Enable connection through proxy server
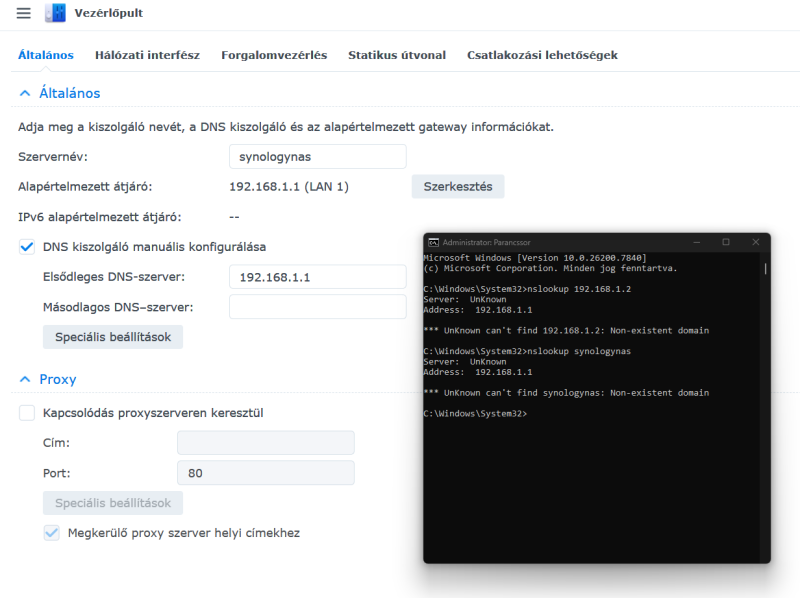 point(27,413)
